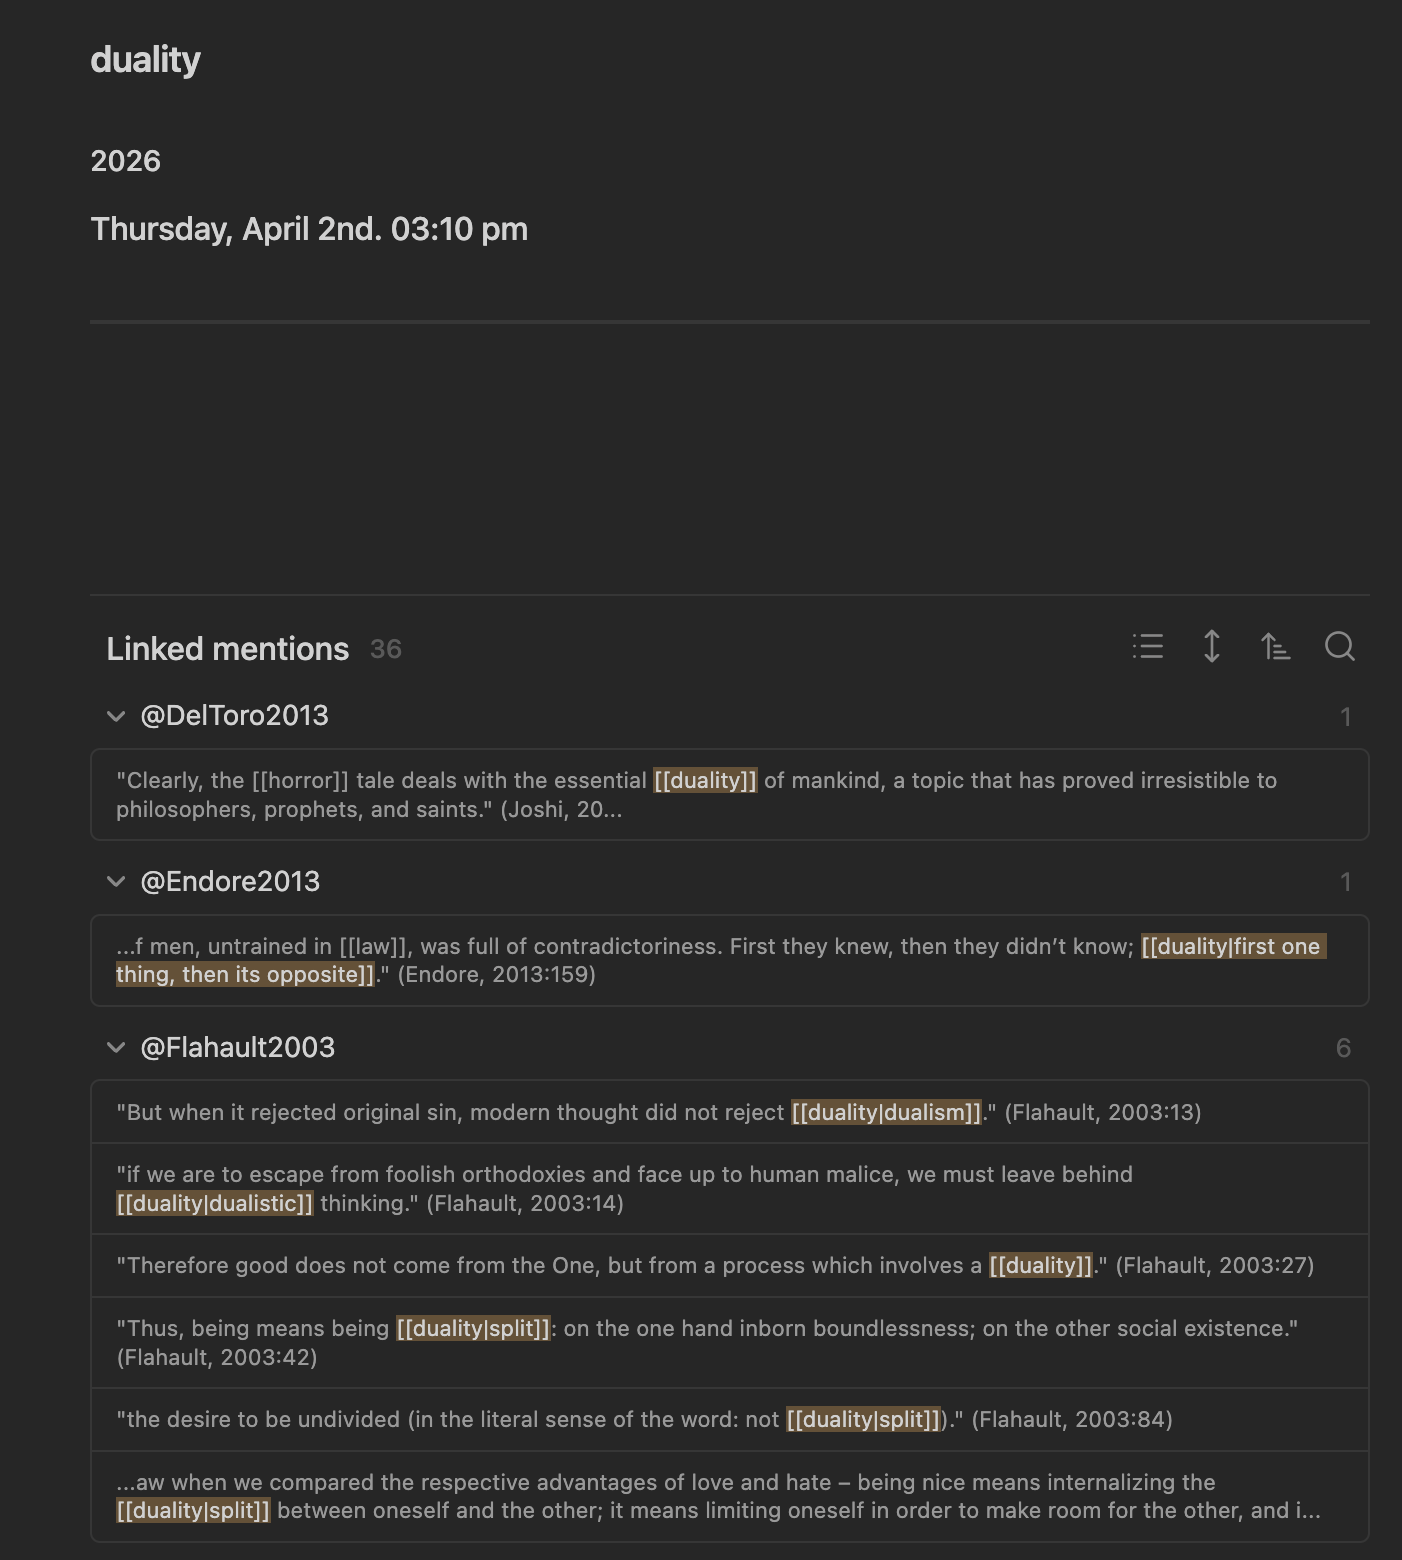This screenshot has width=1402, height=1560.
Task: Open the @Flahault2003 source note
Action: tap(238, 1048)
